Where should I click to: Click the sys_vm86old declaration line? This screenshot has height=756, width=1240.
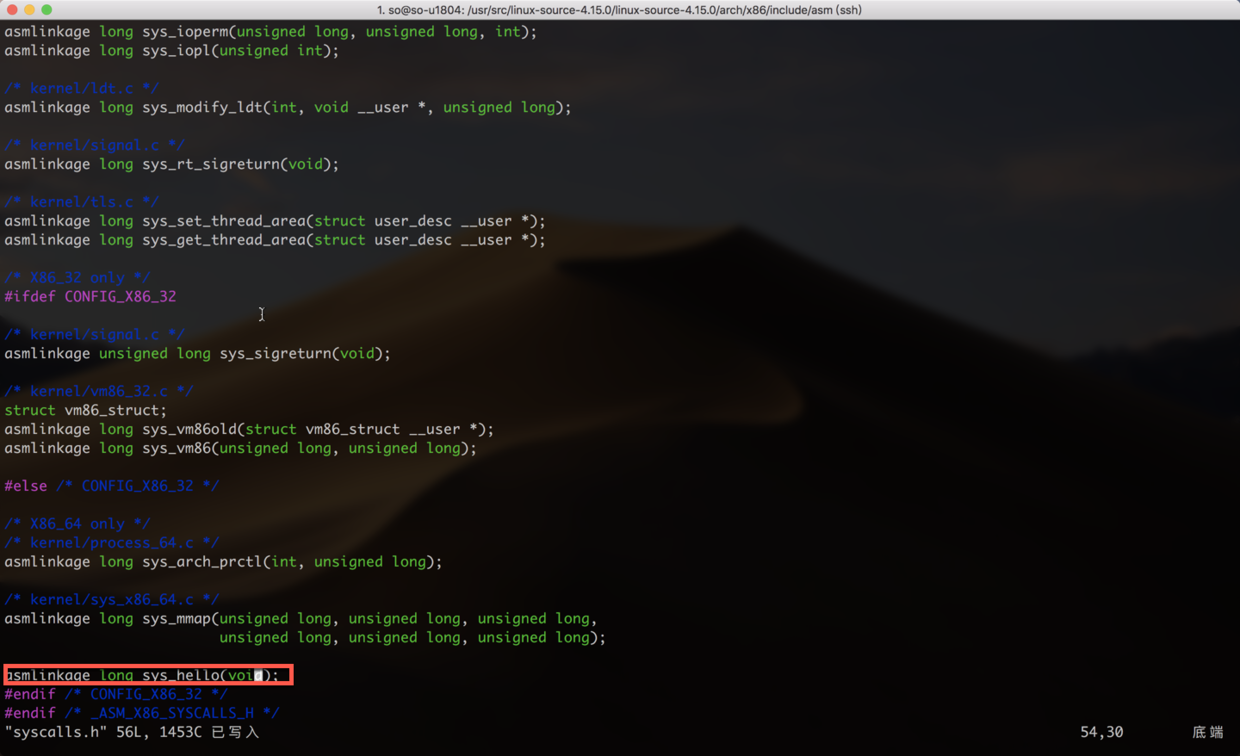(x=249, y=430)
